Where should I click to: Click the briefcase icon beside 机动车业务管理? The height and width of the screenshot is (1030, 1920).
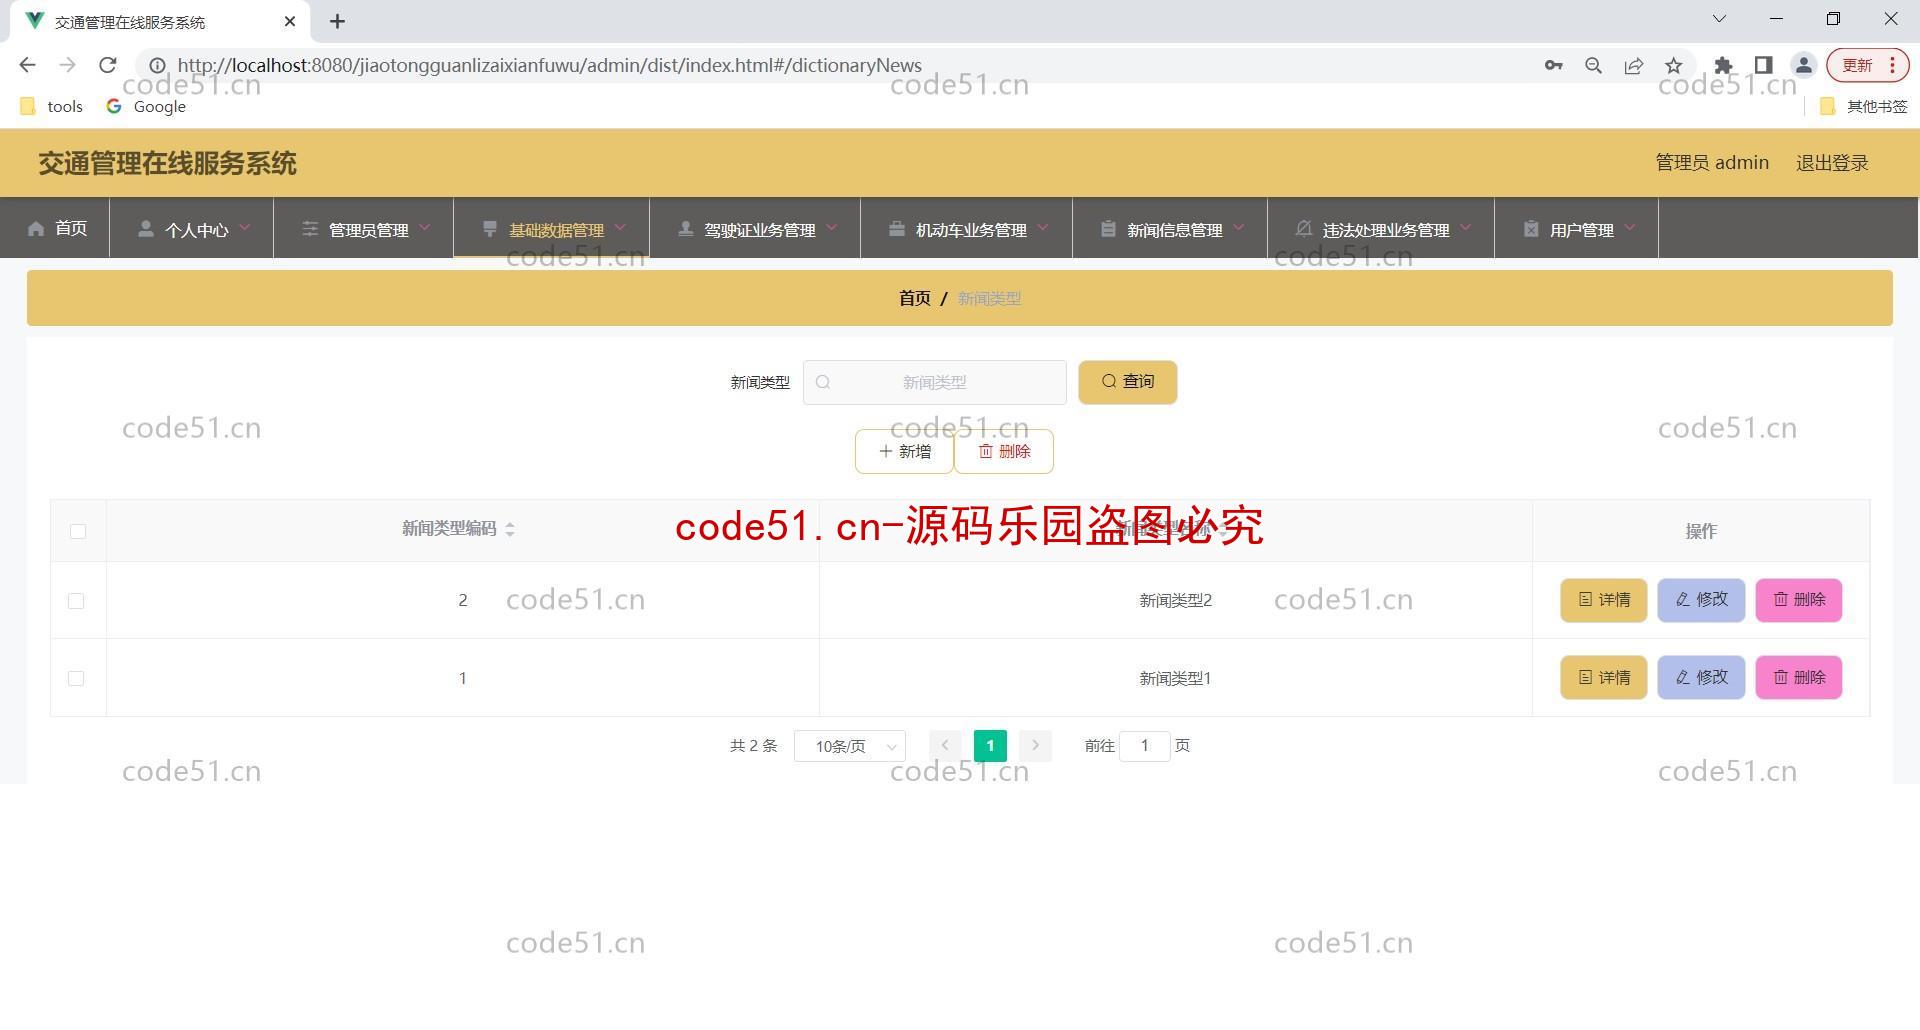(897, 229)
